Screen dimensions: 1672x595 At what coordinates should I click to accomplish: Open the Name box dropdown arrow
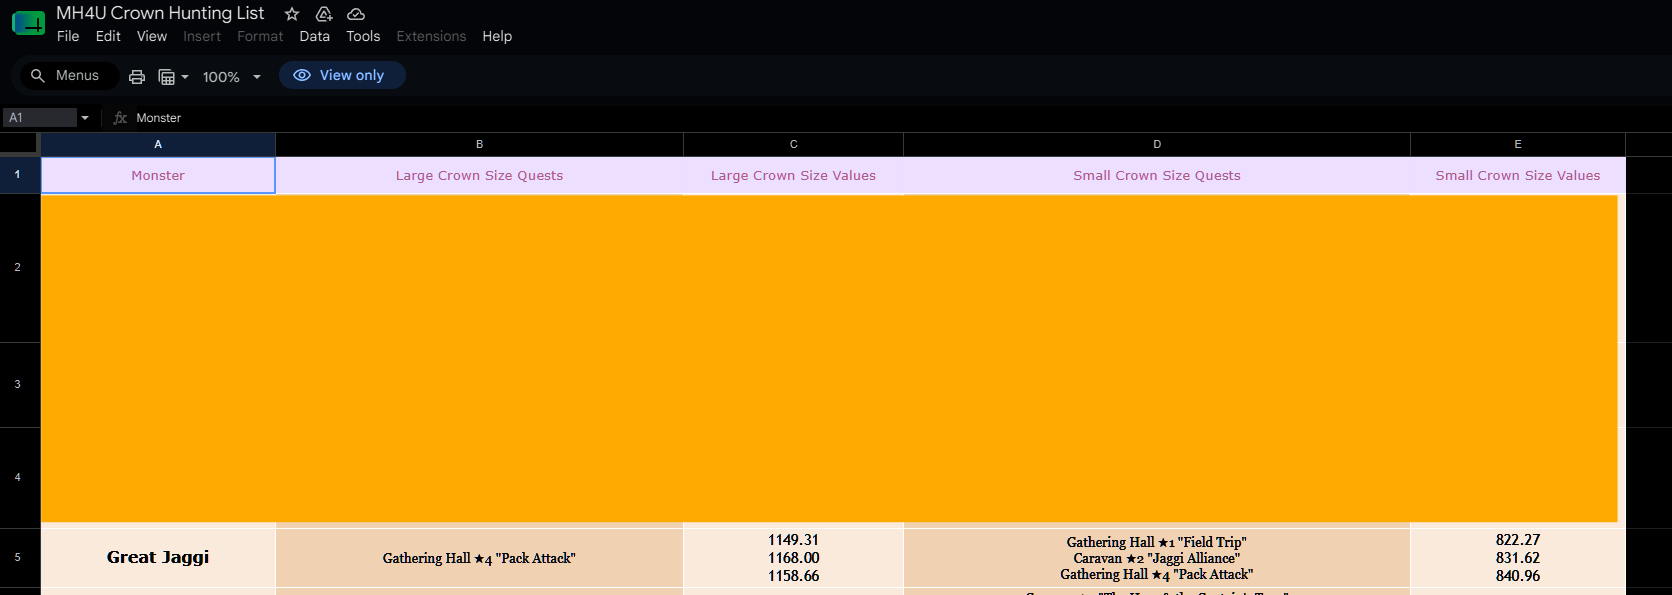pos(85,118)
